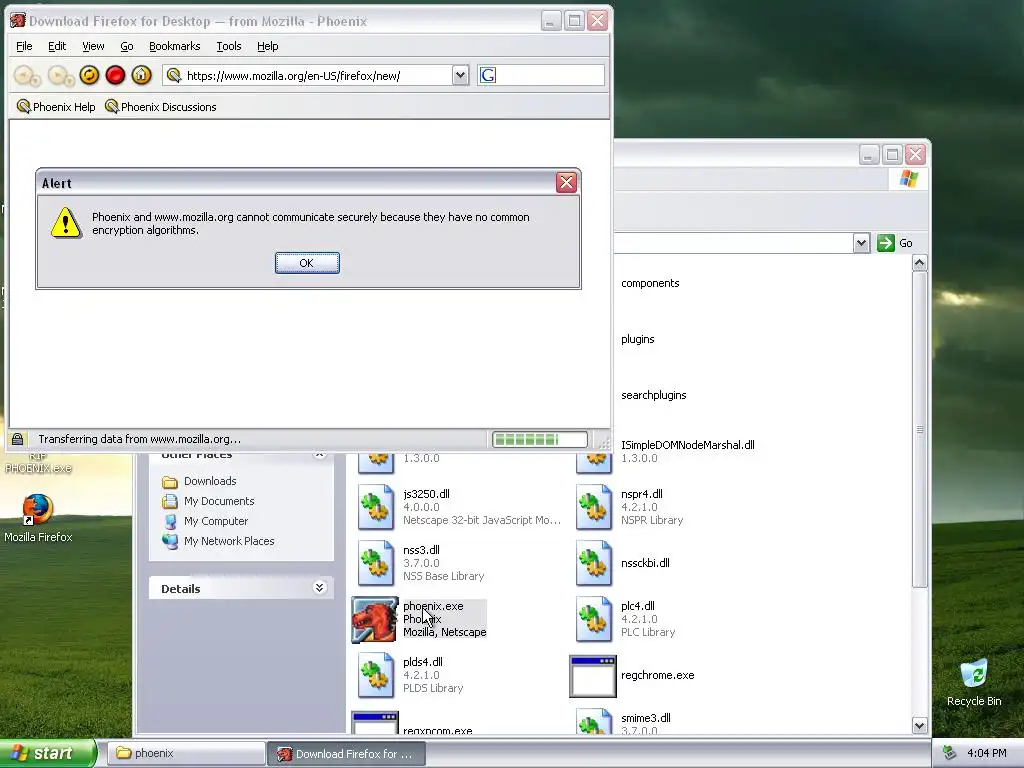Screen dimensions: 1024x768
Task: Click the taskbar clock showing 4:04 PM
Action: tap(987, 753)
